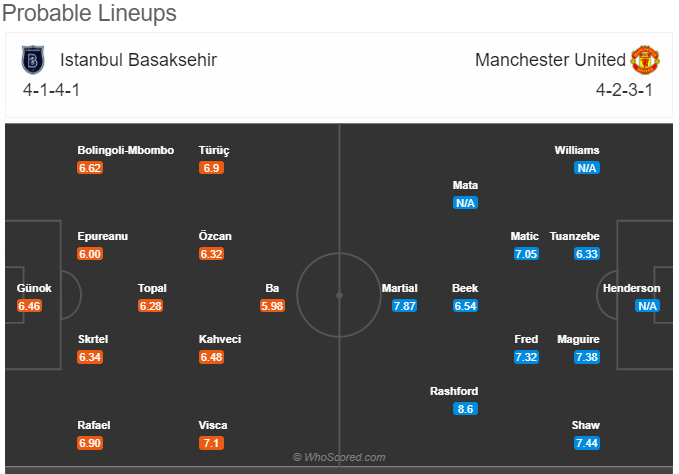The height and width of the screenshot is (474, 679).
Task: Select Rashford's 8.6 rating badge
Action: (465, 409)
